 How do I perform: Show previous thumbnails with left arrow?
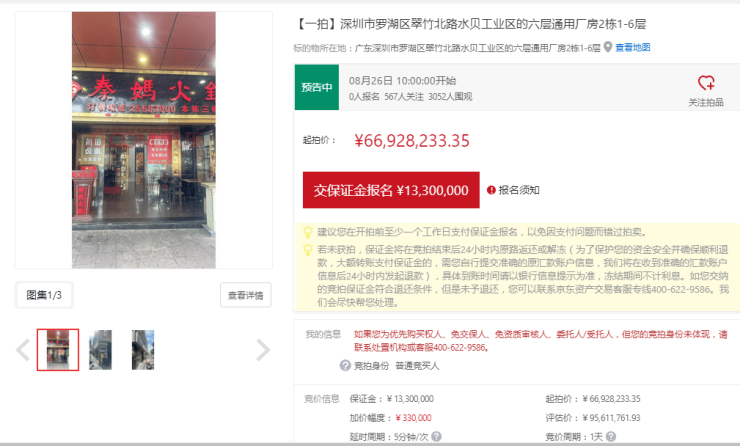click(23, 350)
